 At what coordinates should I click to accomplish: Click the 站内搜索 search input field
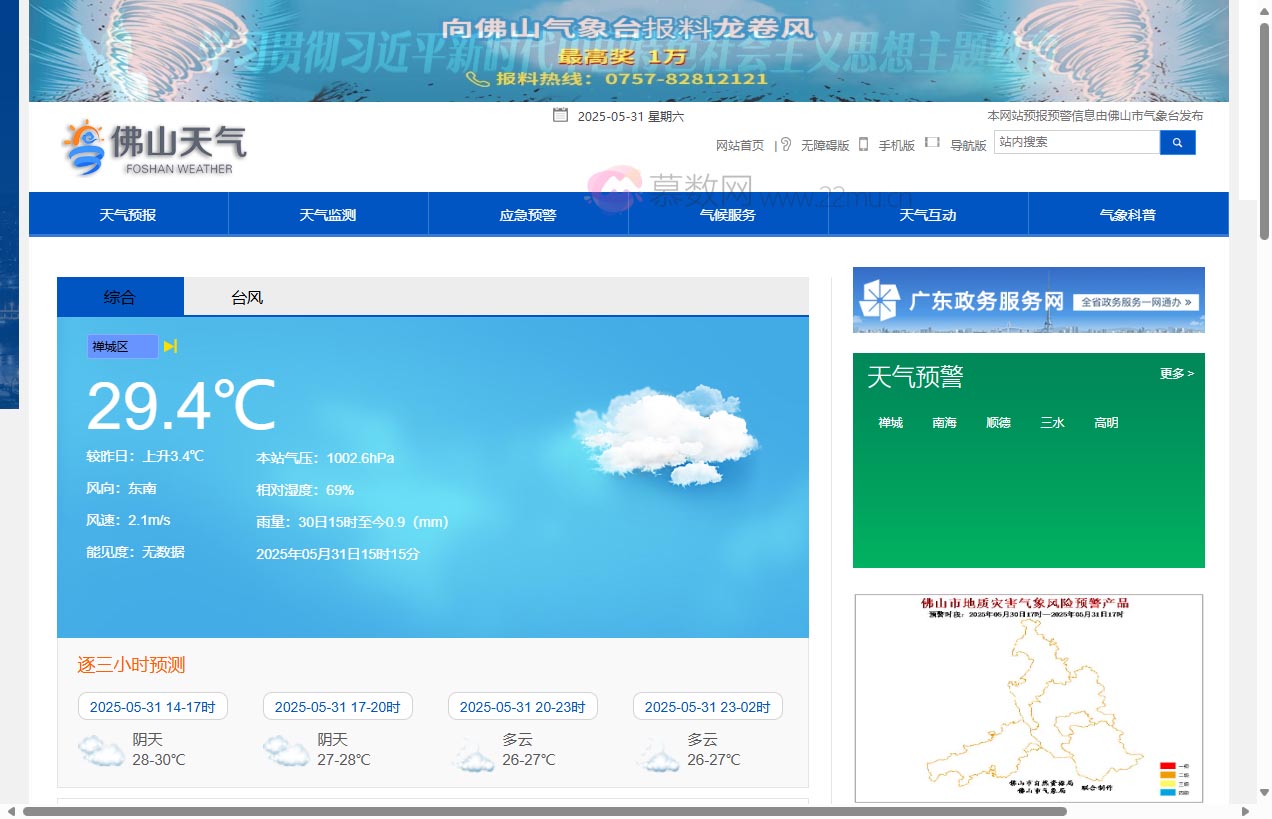click(1076, 142)
